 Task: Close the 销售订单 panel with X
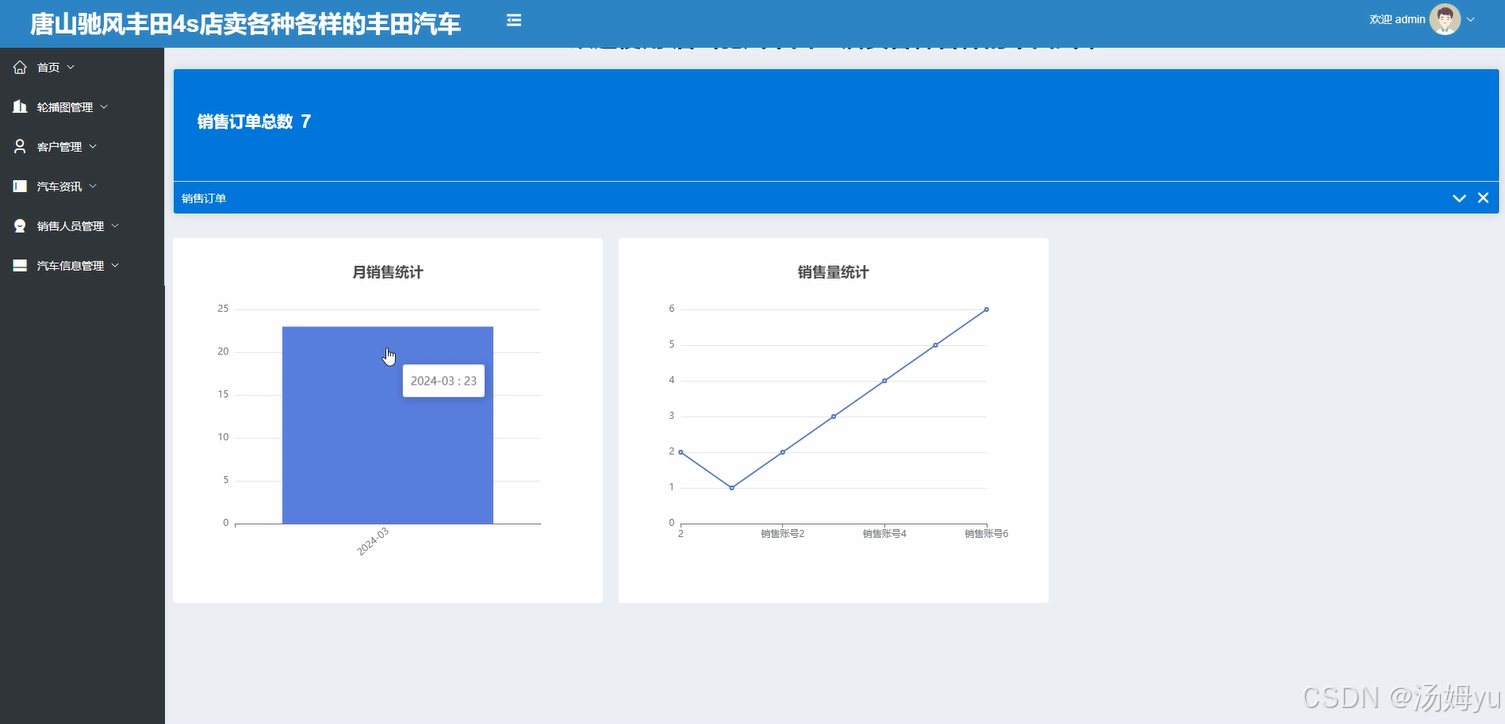(x=1483, y=198)
